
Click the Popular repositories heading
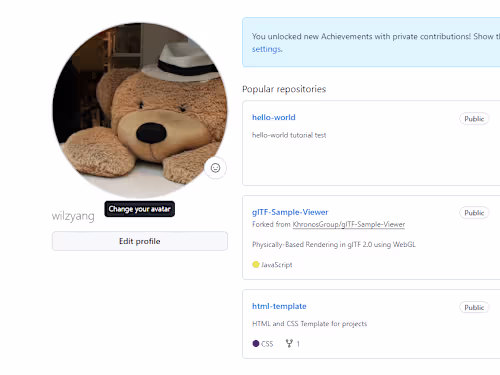(x=284, y=89)
